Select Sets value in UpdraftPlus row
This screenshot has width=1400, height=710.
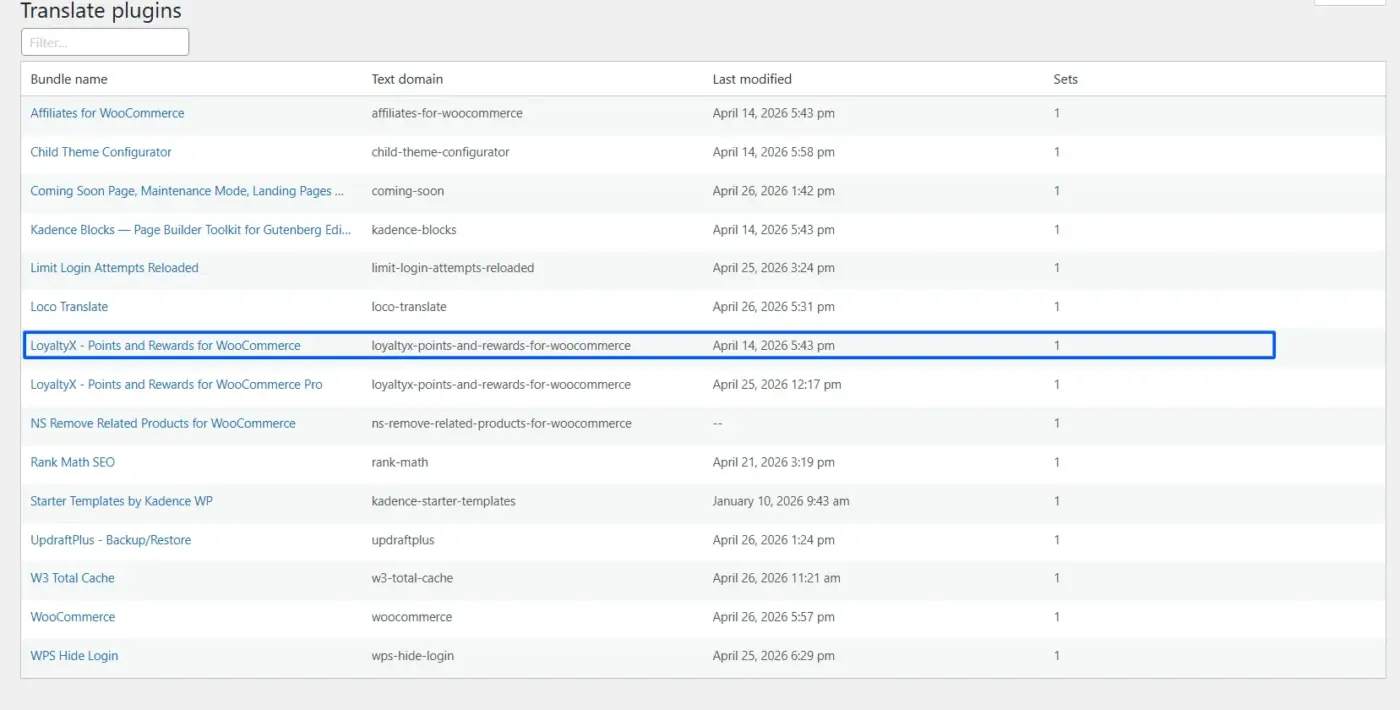click(1057, 540)
